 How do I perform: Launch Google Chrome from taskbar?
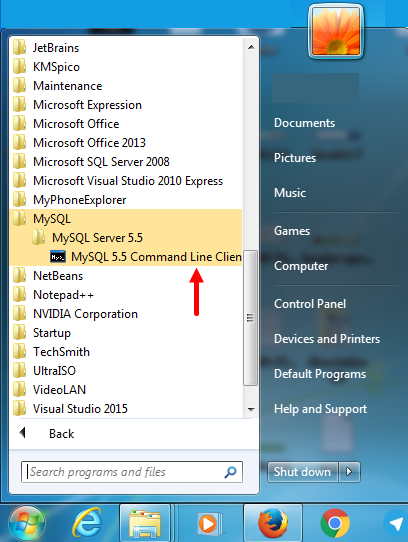point(334,523)
